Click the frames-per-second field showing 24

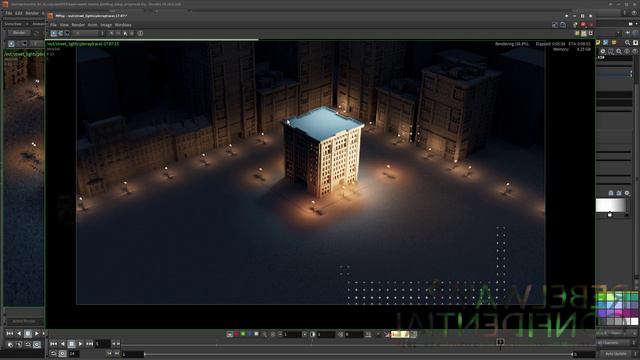pyautogui.click(x=73, y=353)
